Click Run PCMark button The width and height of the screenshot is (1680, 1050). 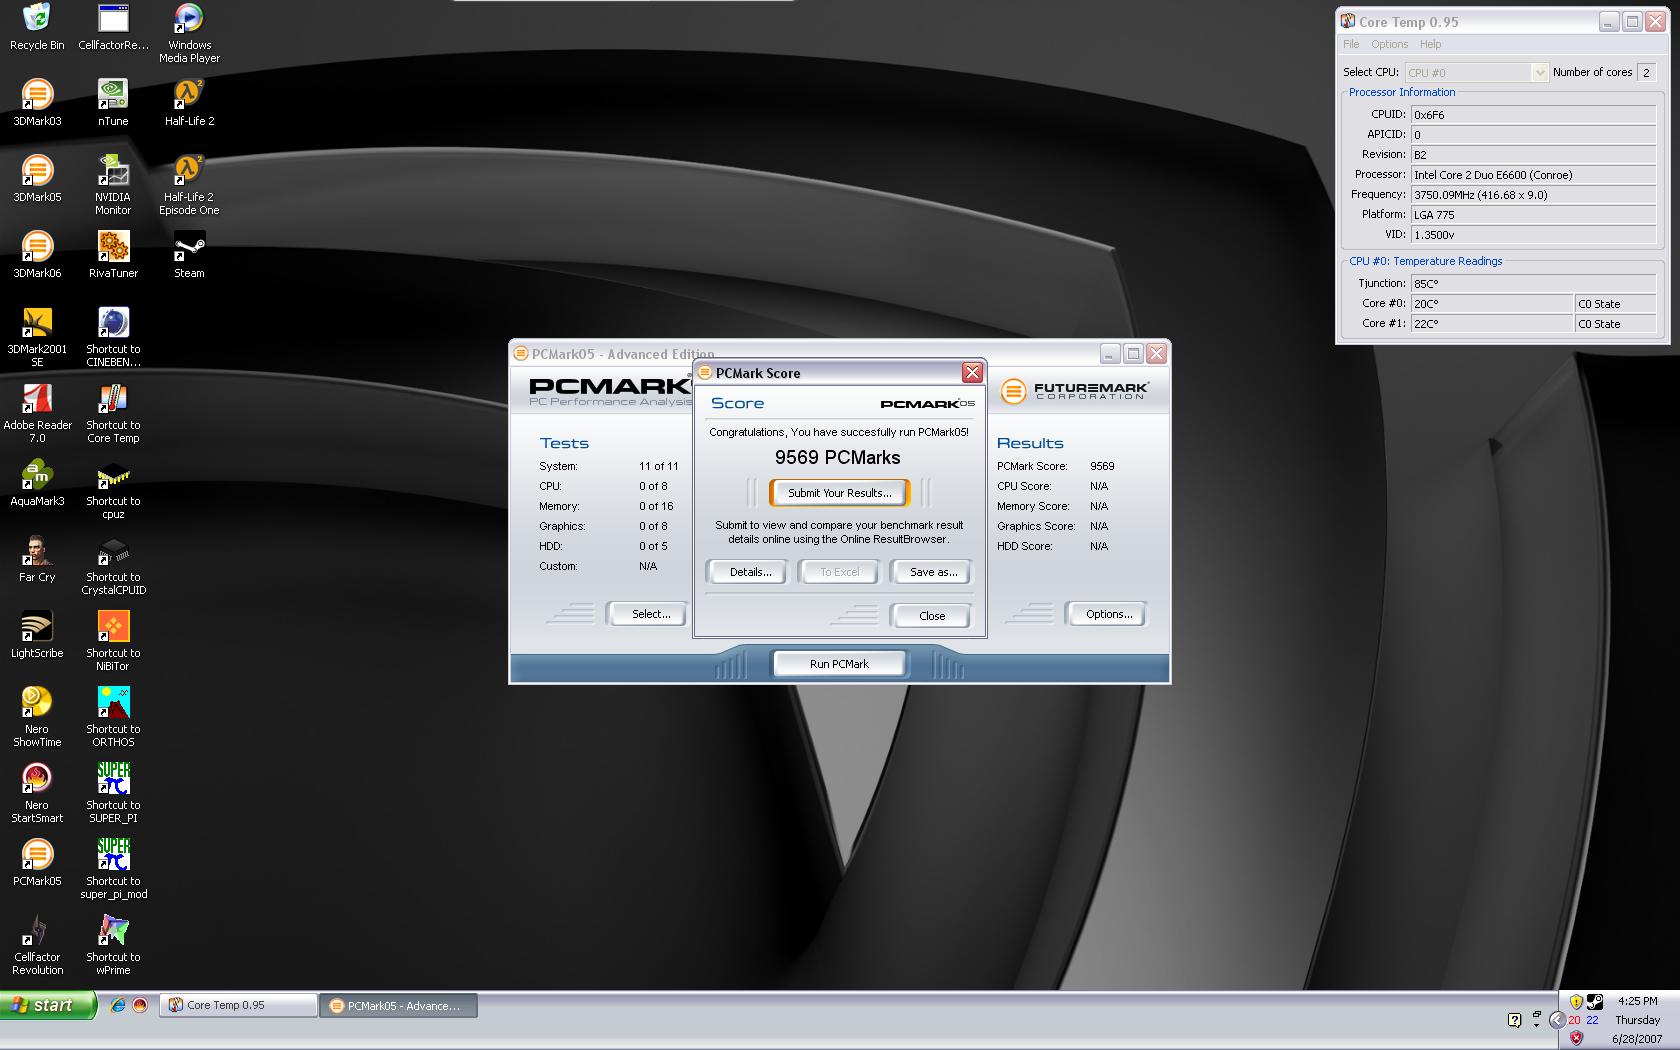[839, 664]
